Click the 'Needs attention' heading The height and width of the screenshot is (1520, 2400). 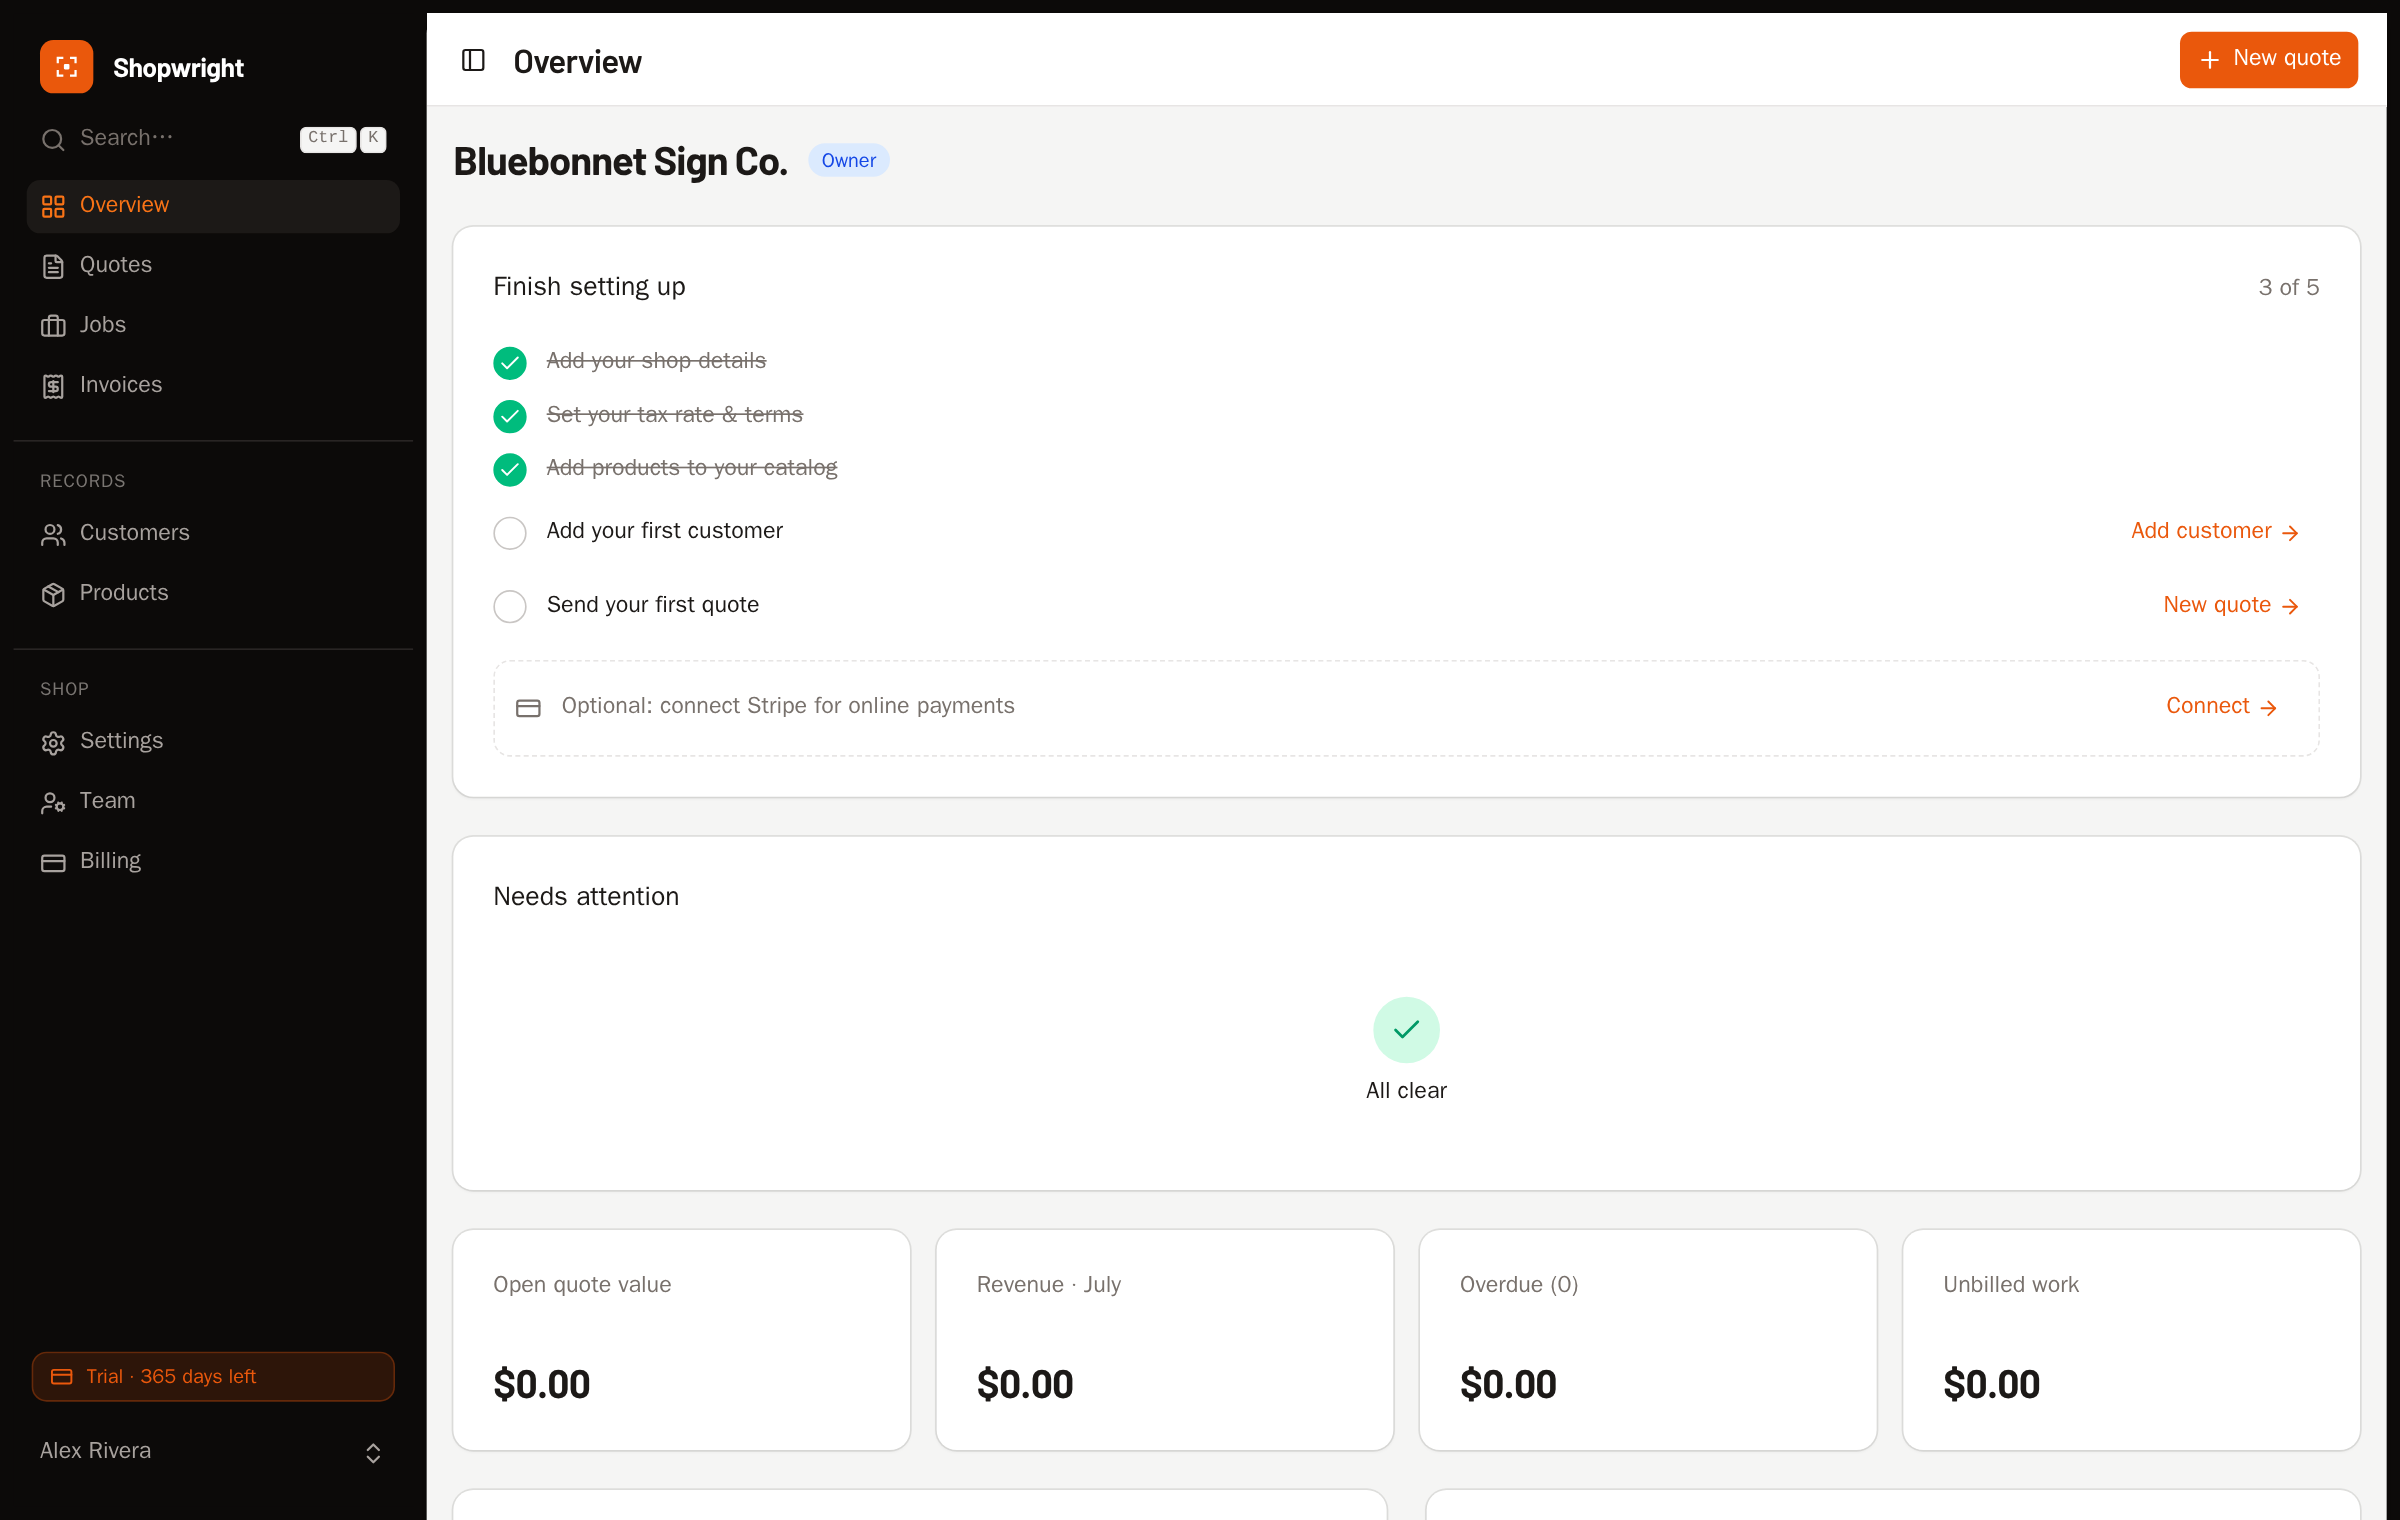(x=586, y=897)
